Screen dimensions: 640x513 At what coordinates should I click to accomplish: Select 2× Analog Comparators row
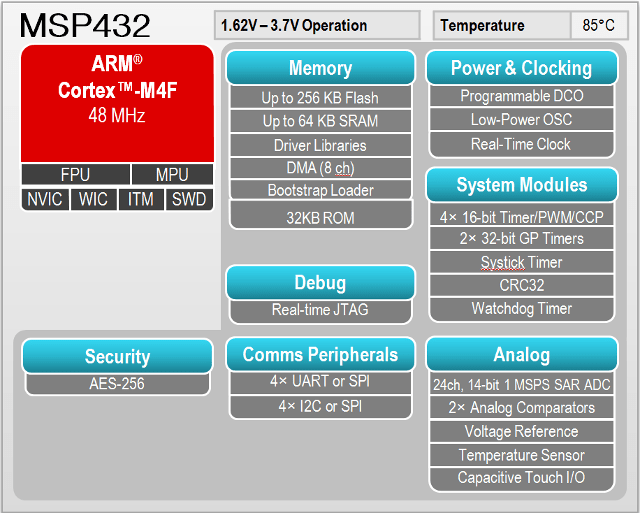(522, 407)
